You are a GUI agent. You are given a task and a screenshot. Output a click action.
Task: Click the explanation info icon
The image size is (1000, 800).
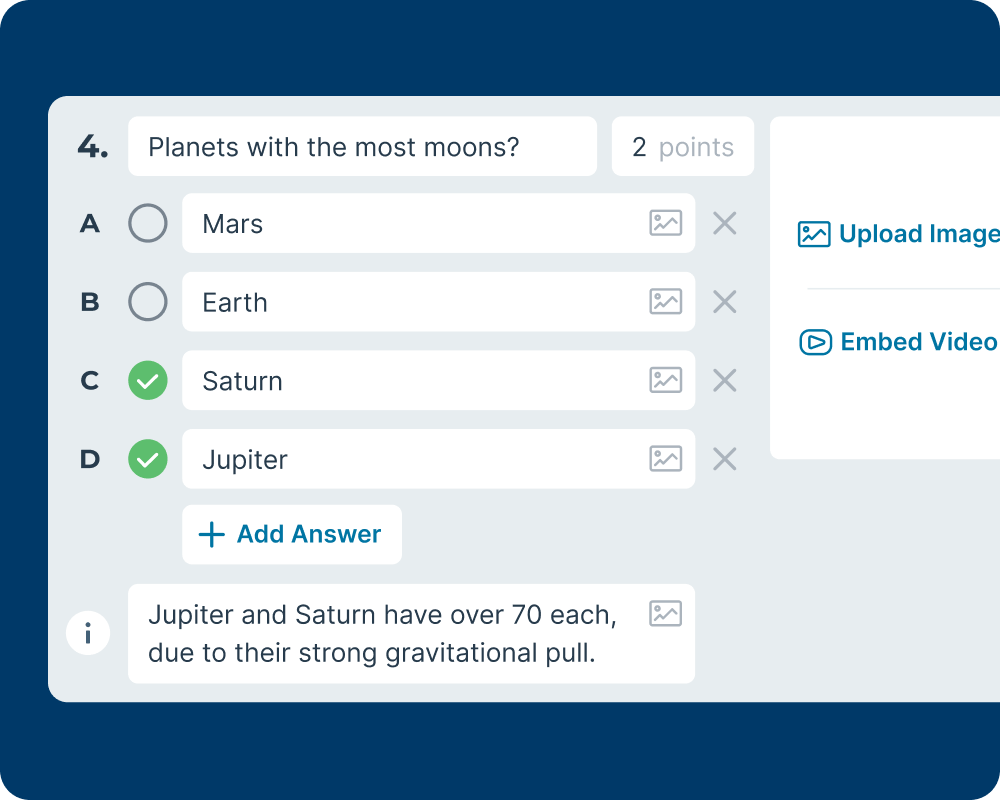coord(88,634)
